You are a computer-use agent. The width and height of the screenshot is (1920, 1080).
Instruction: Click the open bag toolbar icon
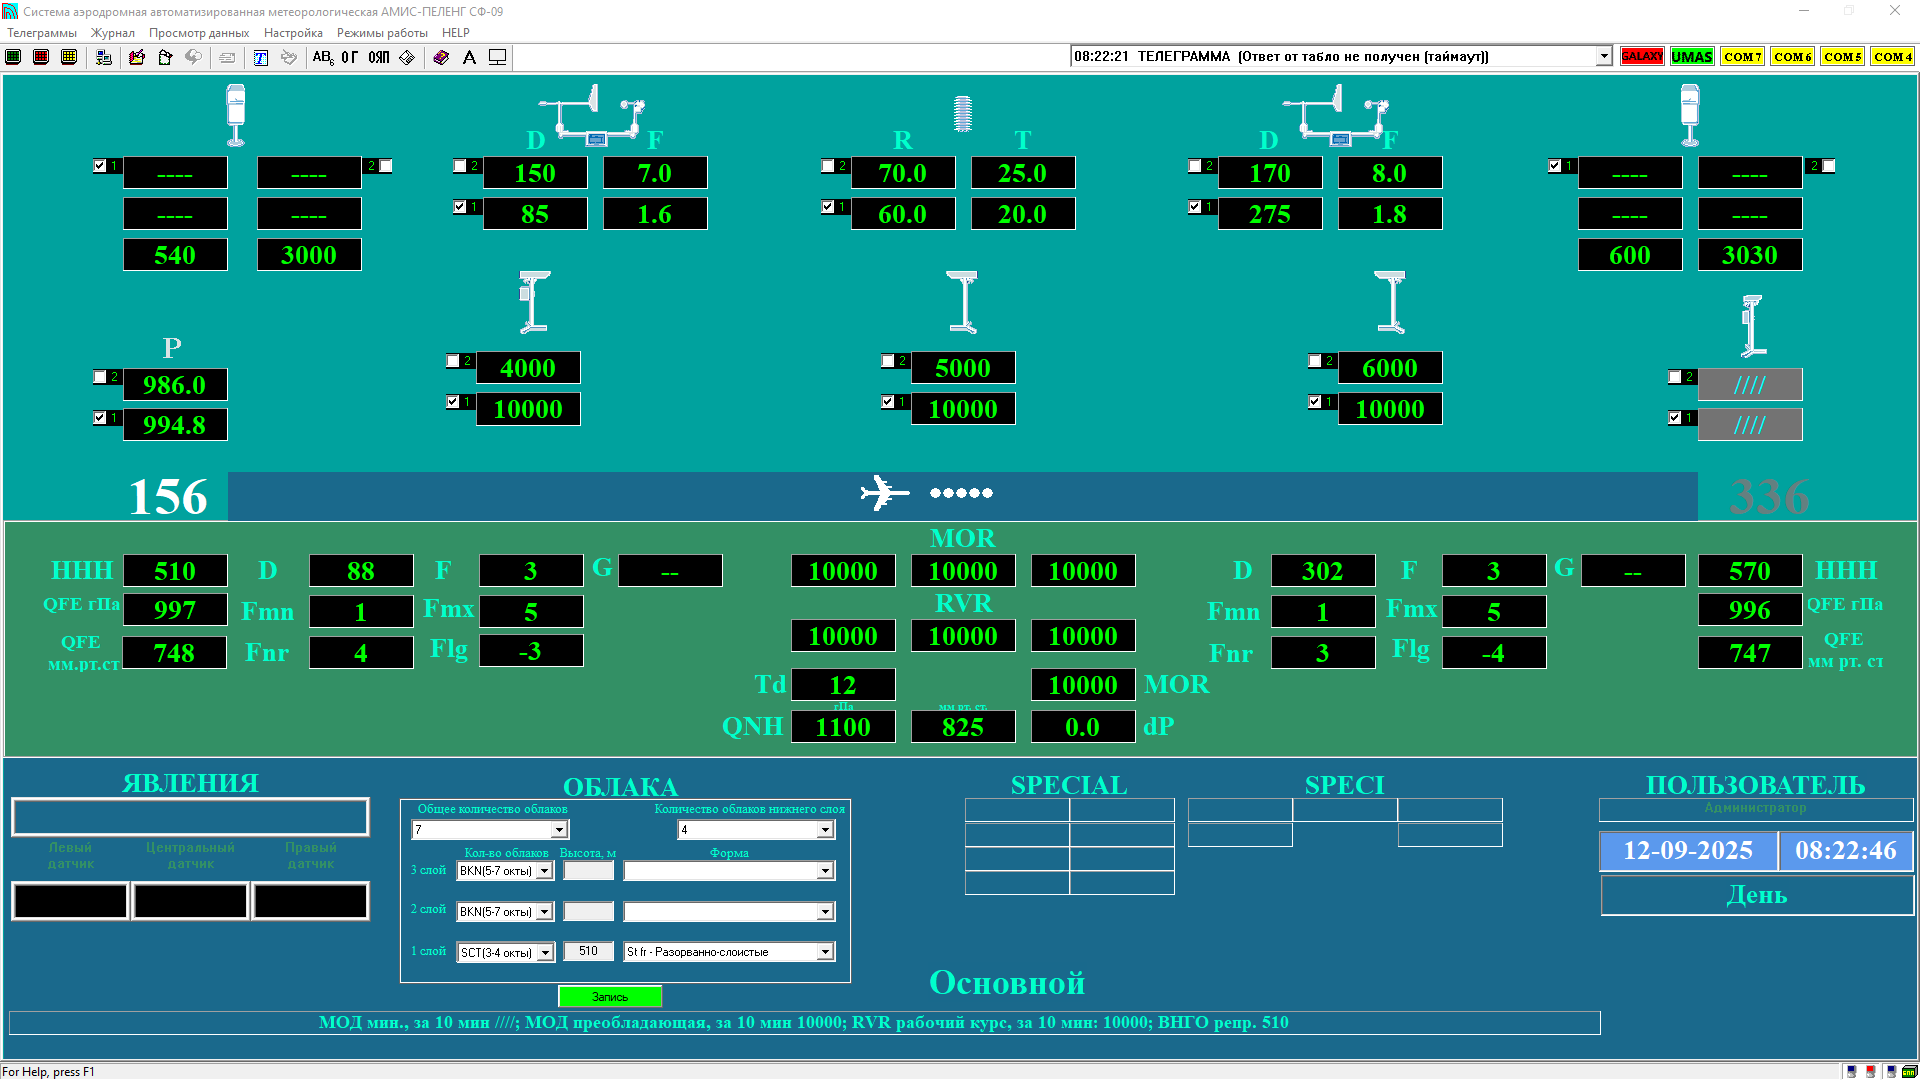point(165,57)
